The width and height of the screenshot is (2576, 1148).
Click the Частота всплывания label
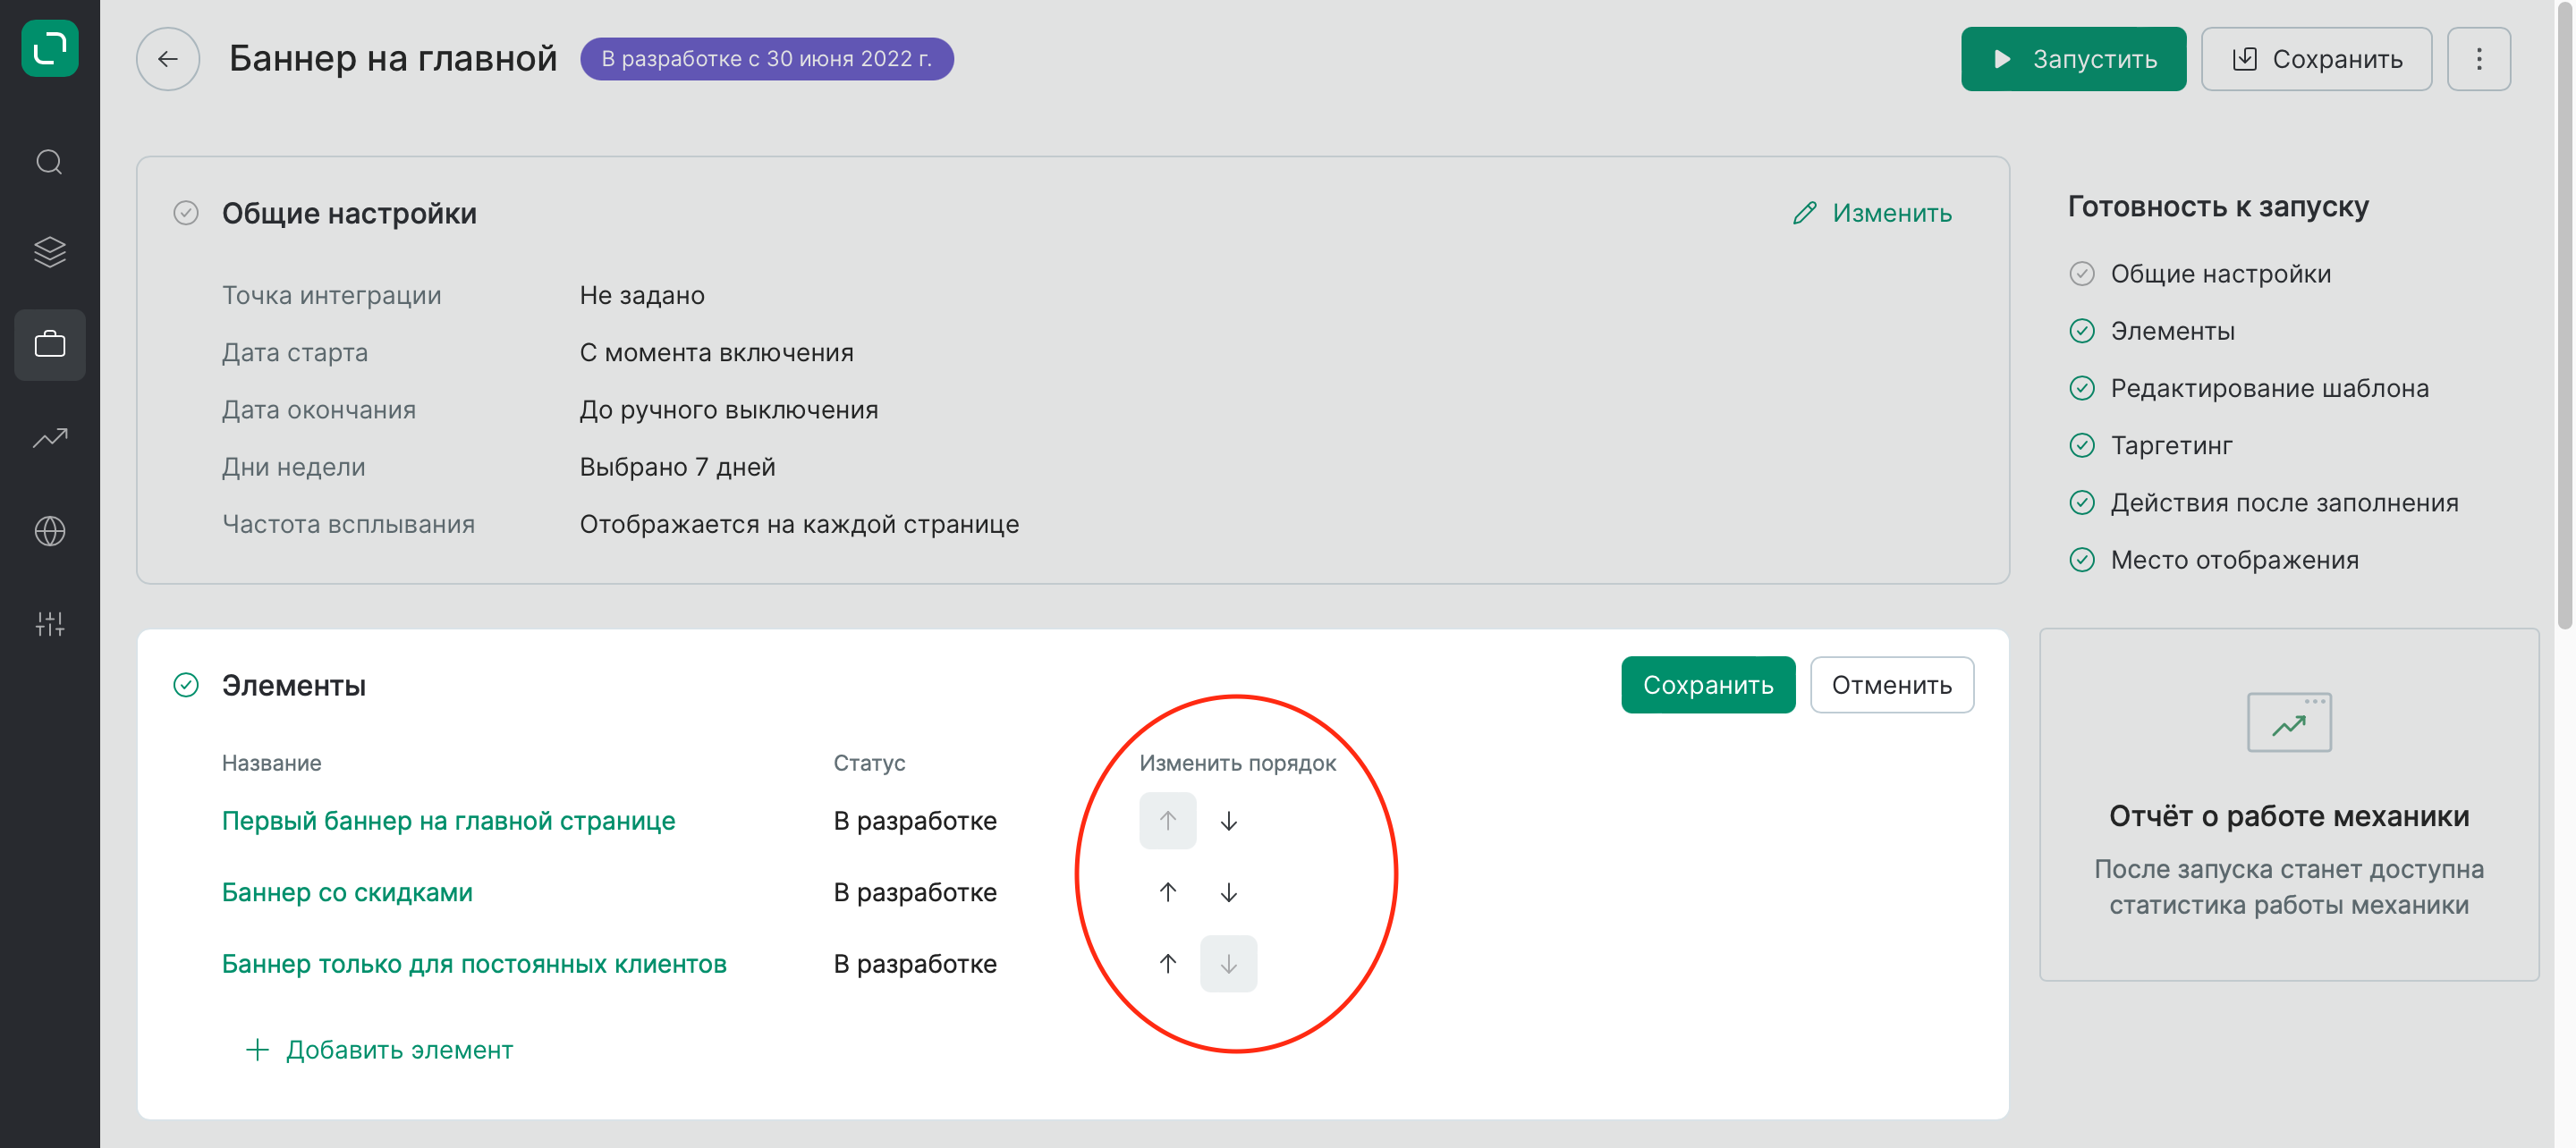(349, 524)
